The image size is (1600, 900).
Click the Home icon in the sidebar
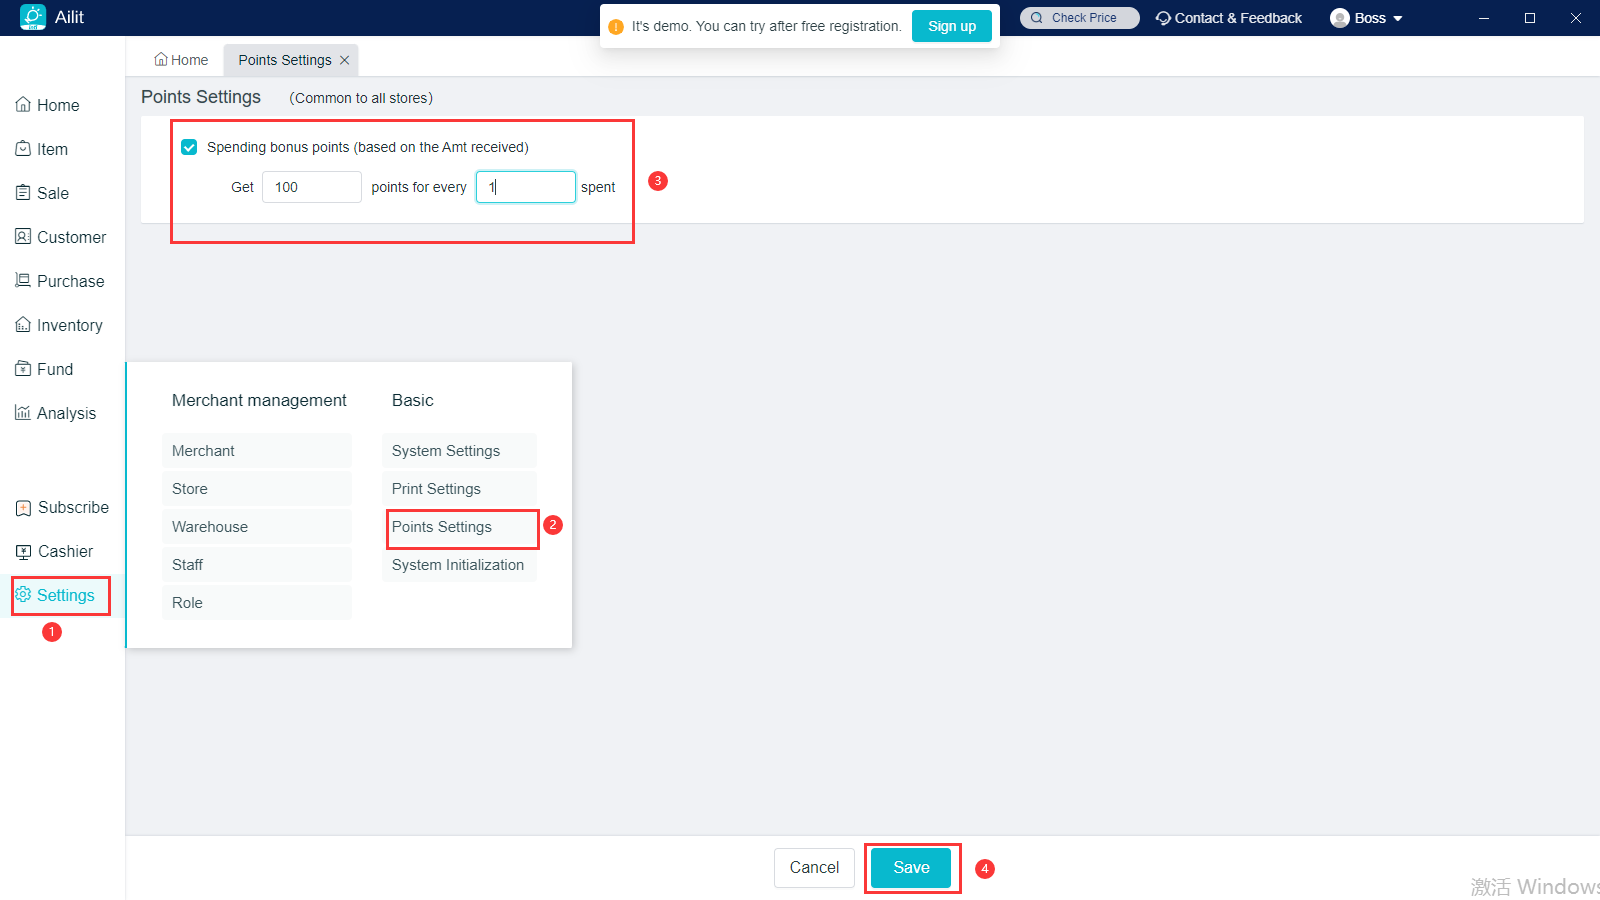click(23, 105)
